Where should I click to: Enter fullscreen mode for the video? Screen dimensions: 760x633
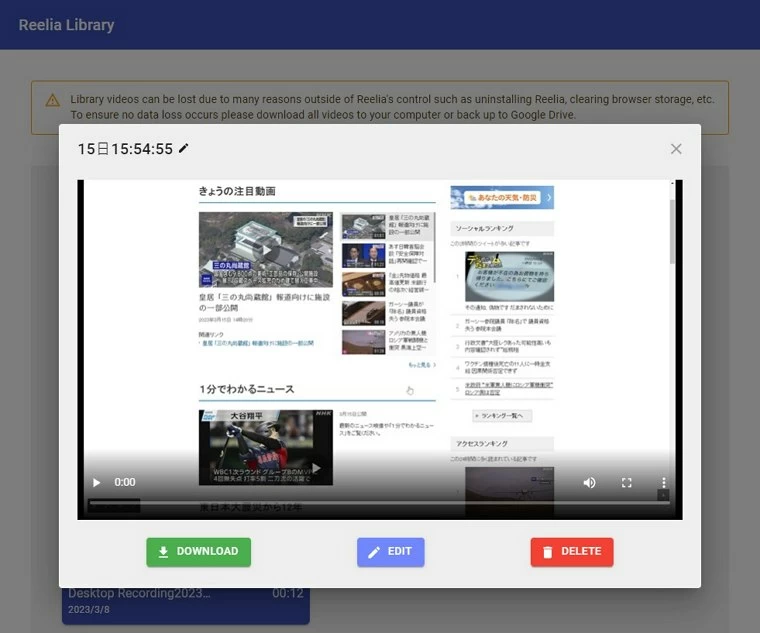point(626,482)
